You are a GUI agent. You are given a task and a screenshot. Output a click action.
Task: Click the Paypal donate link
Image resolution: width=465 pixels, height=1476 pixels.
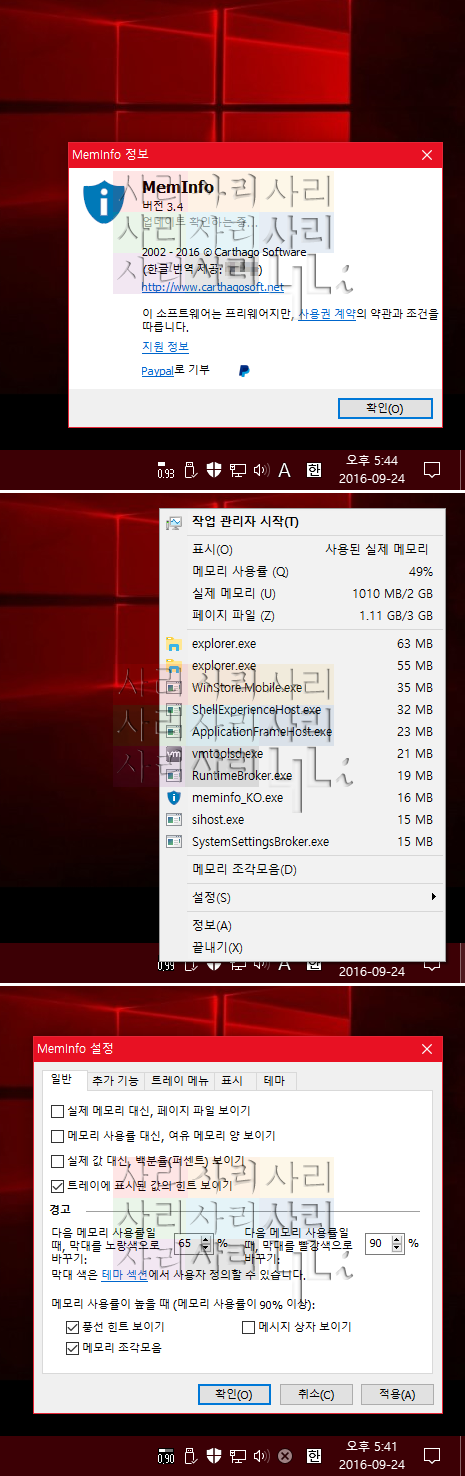pos(158,370)
